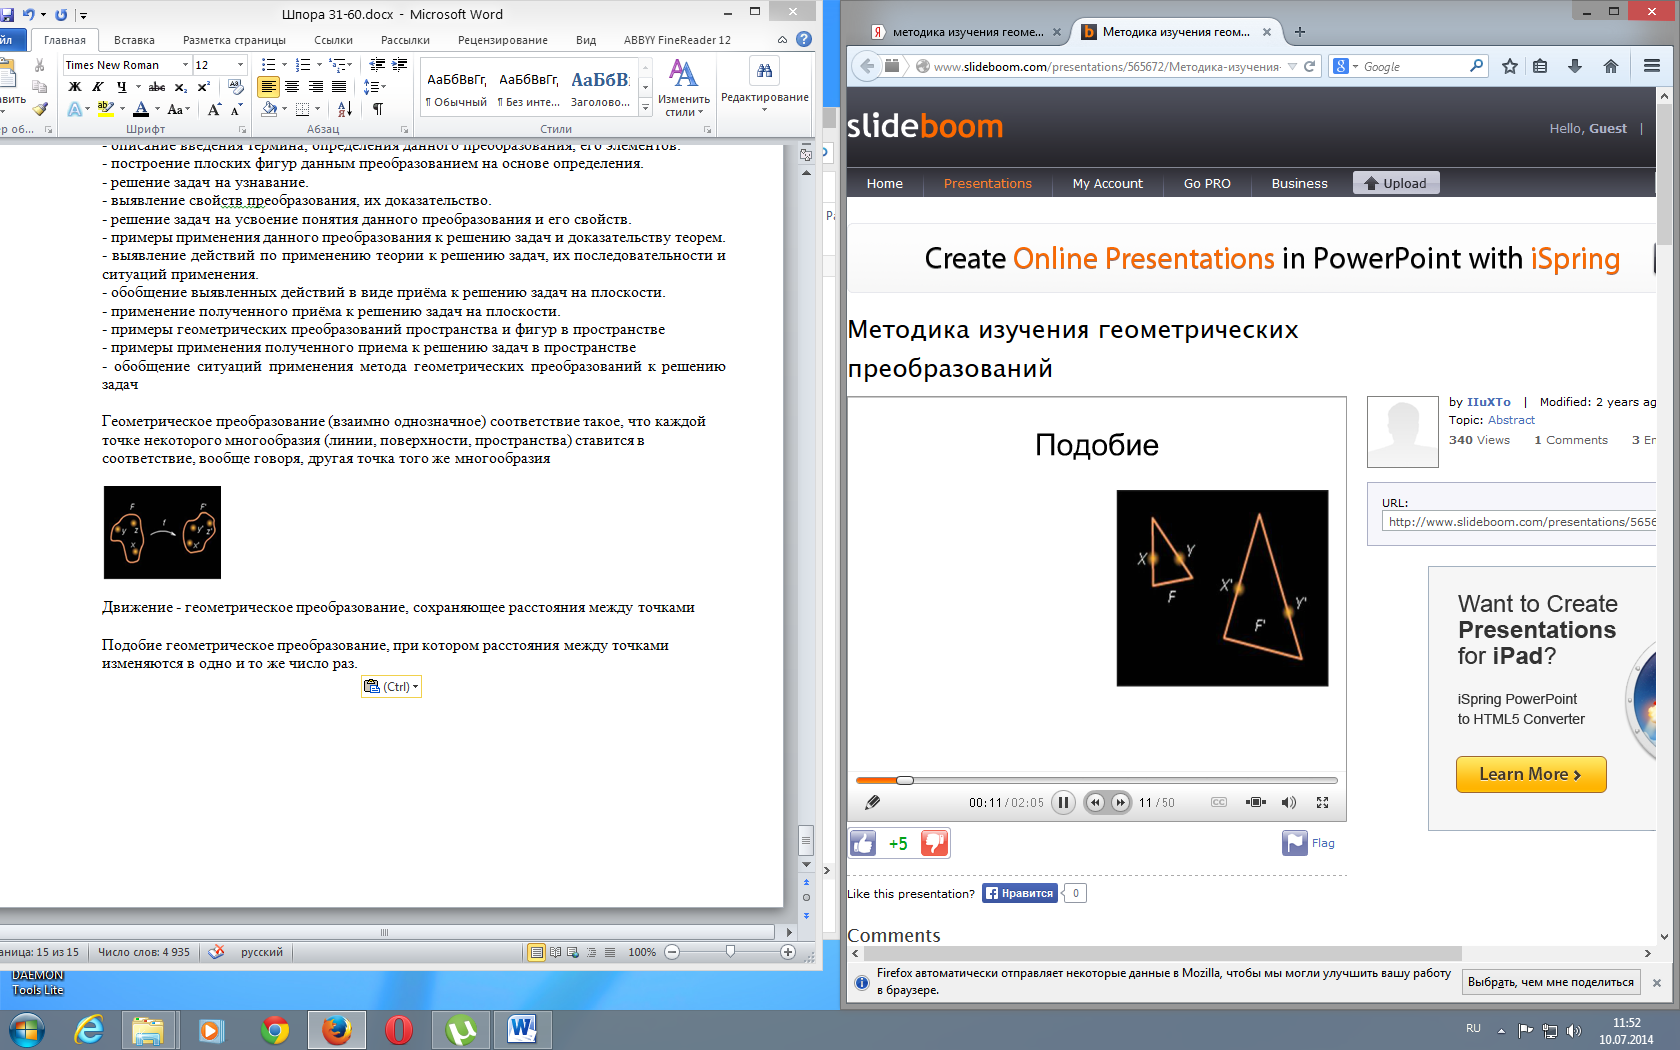
Task: Toggle underline formatting (Ч) in Word
Action: (122, 87)
